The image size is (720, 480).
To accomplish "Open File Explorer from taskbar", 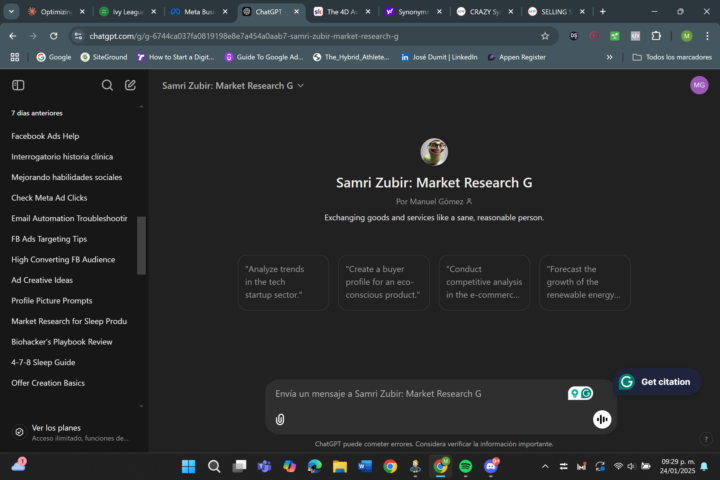I will [x=340, y=466].
